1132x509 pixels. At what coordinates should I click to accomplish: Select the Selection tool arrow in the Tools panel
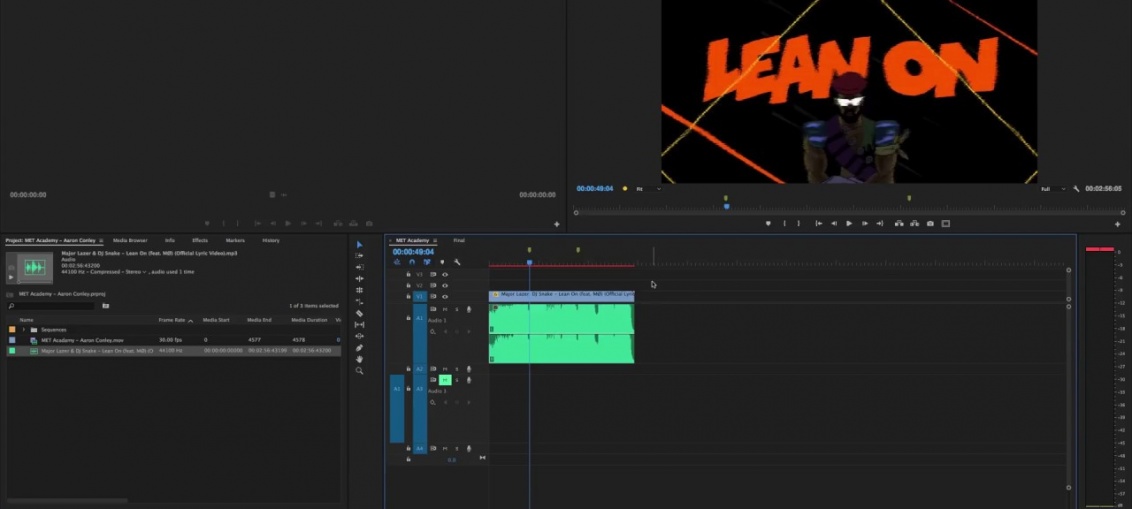(359, 245)
